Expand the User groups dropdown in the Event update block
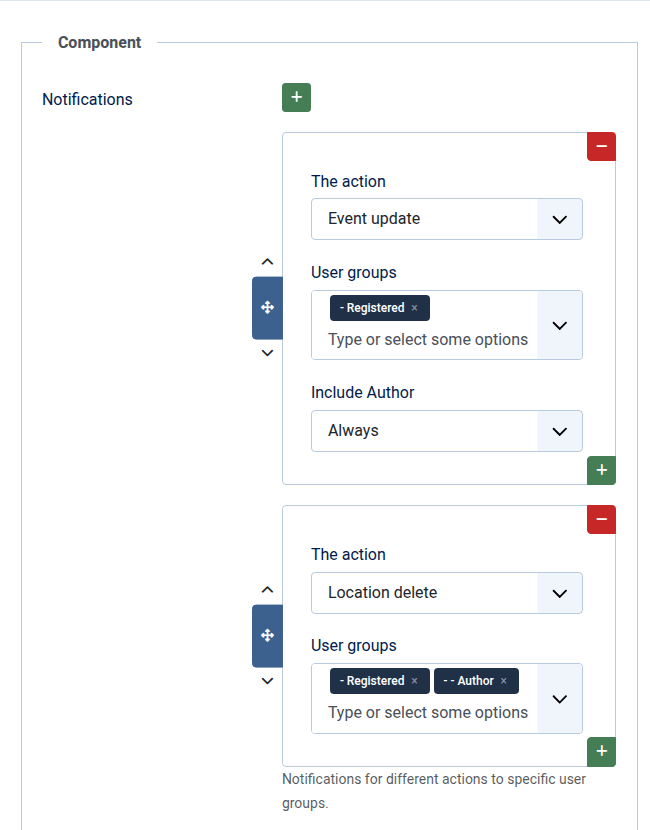Screen dimensions: 650x830 560,325
